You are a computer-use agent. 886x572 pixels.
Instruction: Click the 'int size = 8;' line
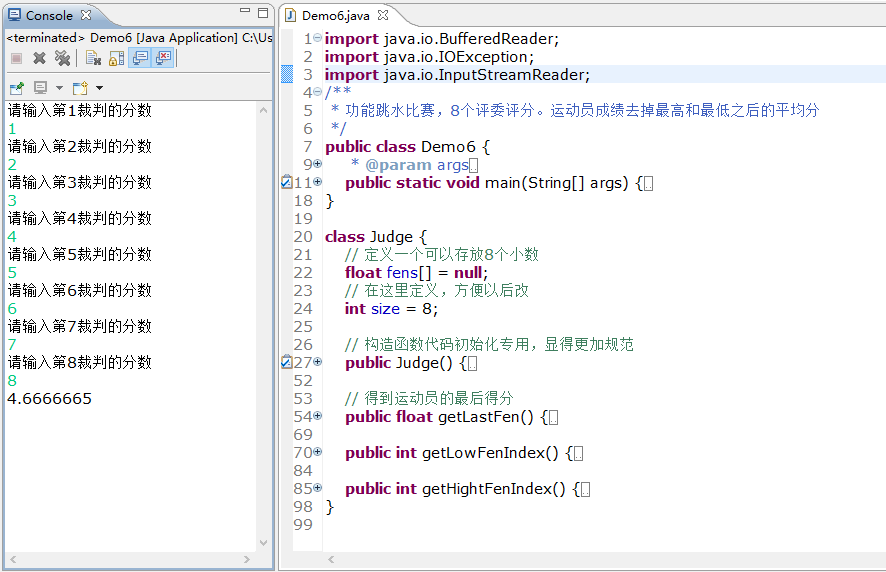click(392, 309)
